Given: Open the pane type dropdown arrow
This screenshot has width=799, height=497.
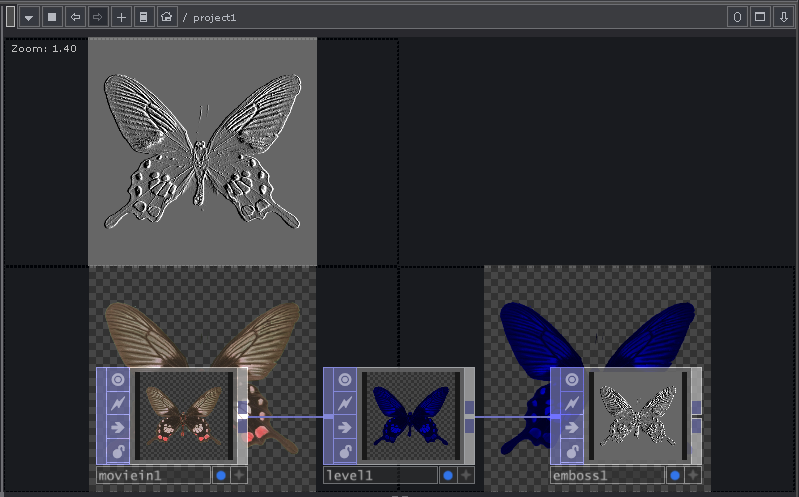Looking at the screenshot, I should coord(28,17).
